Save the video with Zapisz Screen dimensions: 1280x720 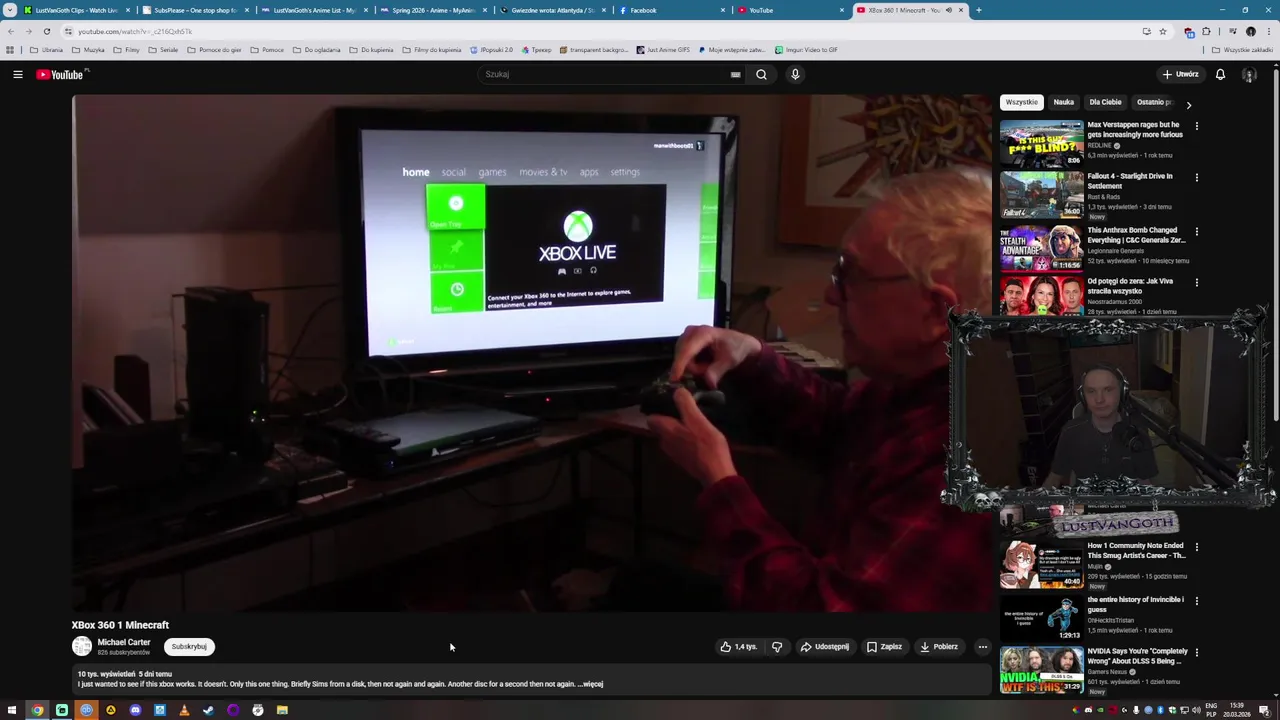(x=884, y=647)
